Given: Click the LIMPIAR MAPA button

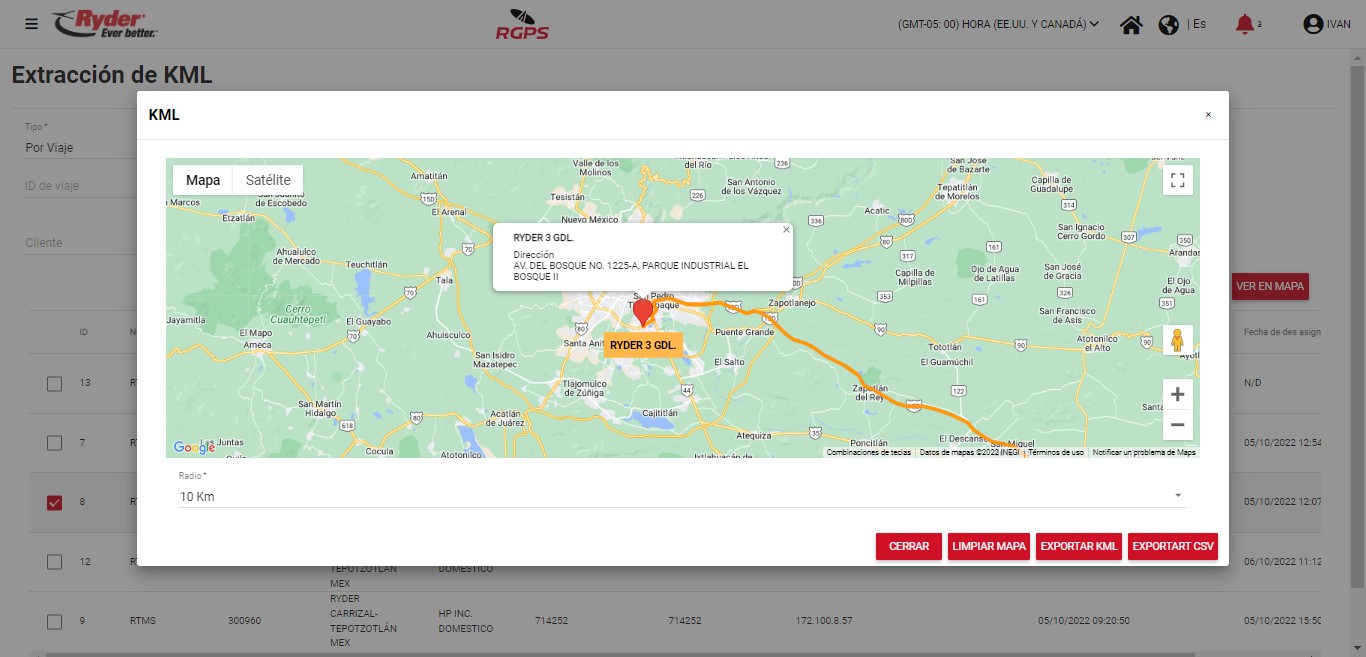Looking at the screenshot, I should coord(989,547).
